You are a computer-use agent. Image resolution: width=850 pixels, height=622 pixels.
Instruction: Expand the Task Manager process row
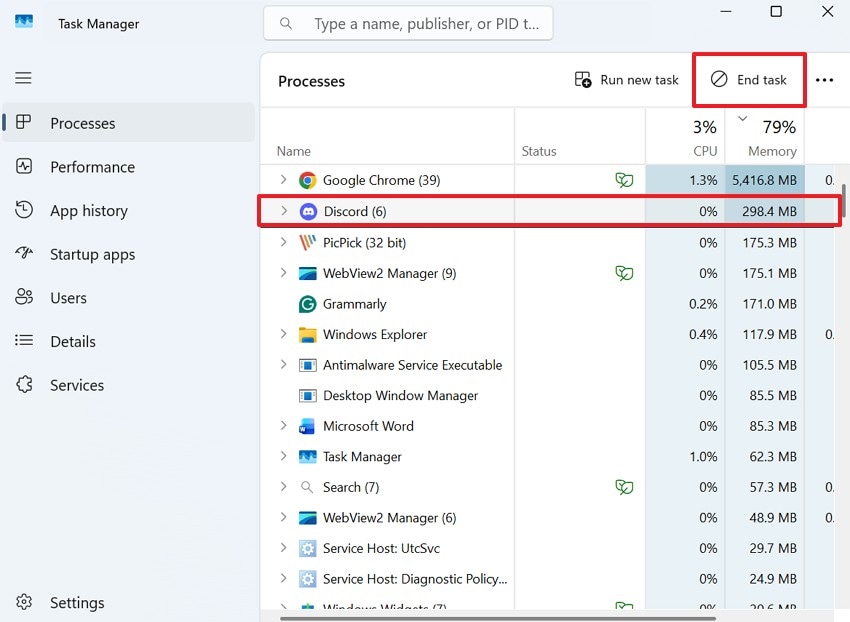(x=283, y=456)
